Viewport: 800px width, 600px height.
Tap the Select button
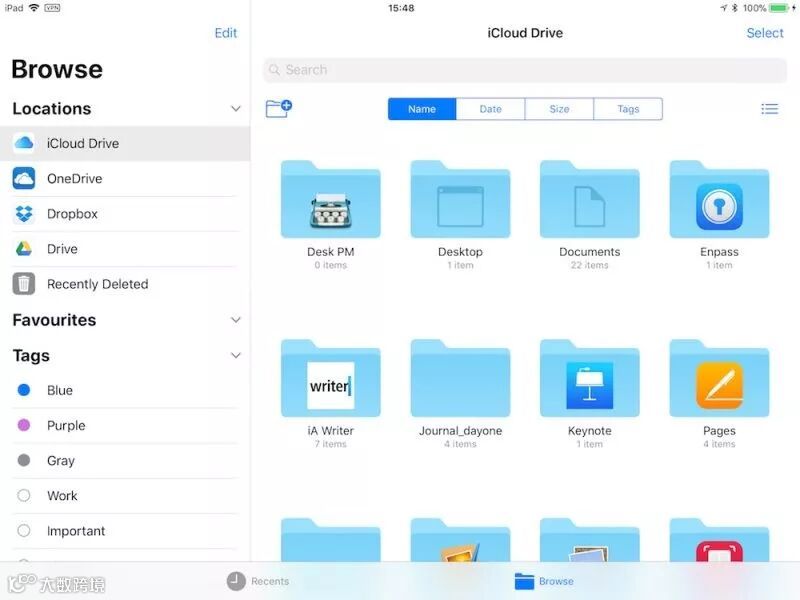click(765, 33)
